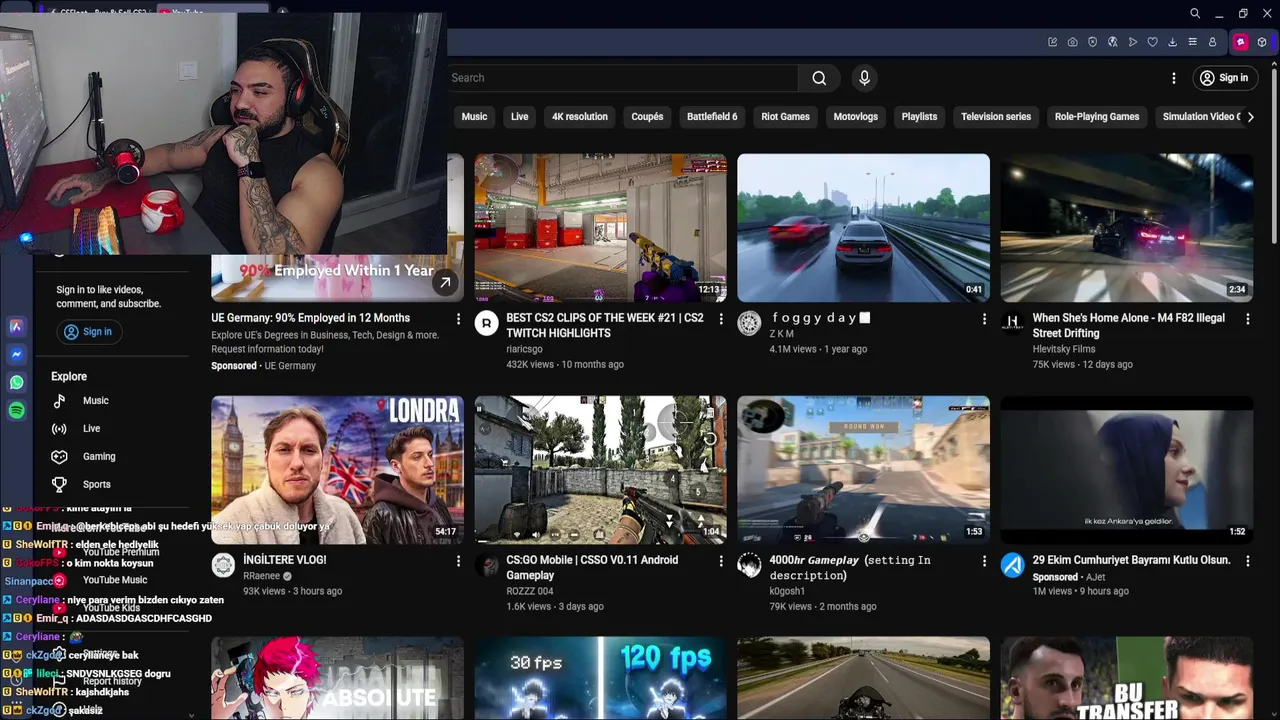This screenshot has width=1280, height=720.
Task: Select the 4K resolution chip
Action: pyautogui.click(x=580, y=117)
